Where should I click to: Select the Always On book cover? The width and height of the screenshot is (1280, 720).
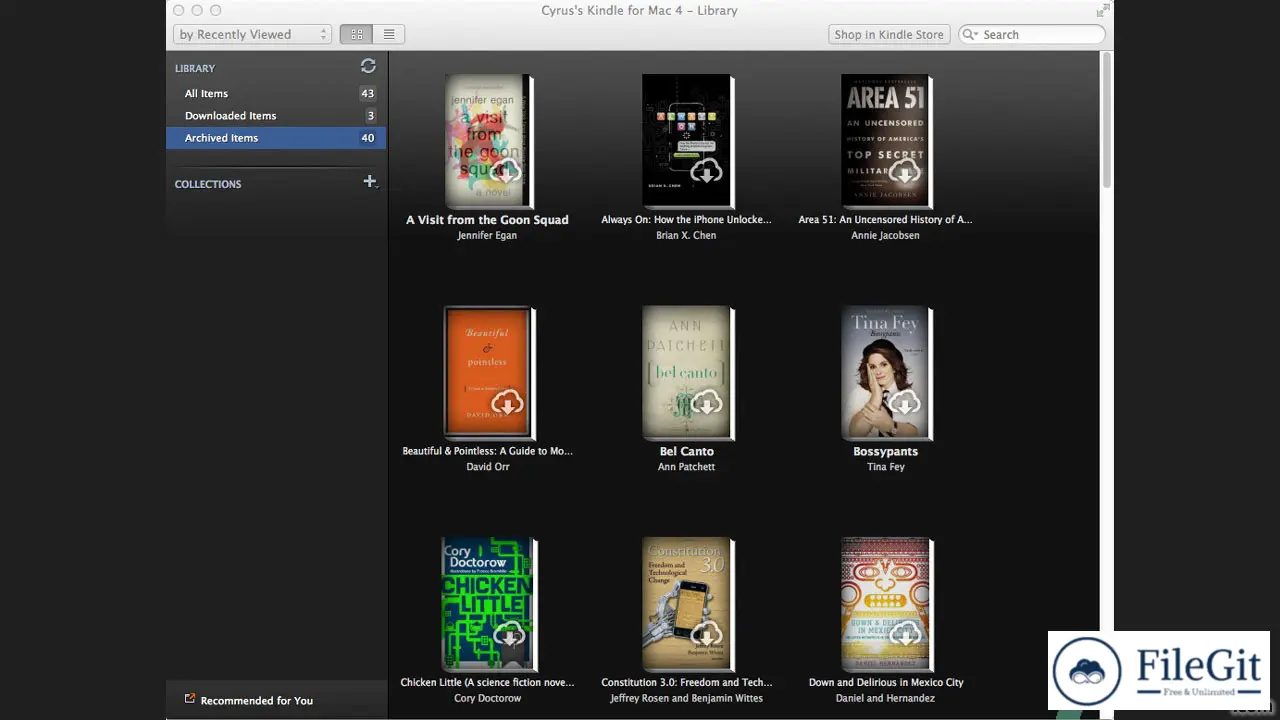[687, 141]
